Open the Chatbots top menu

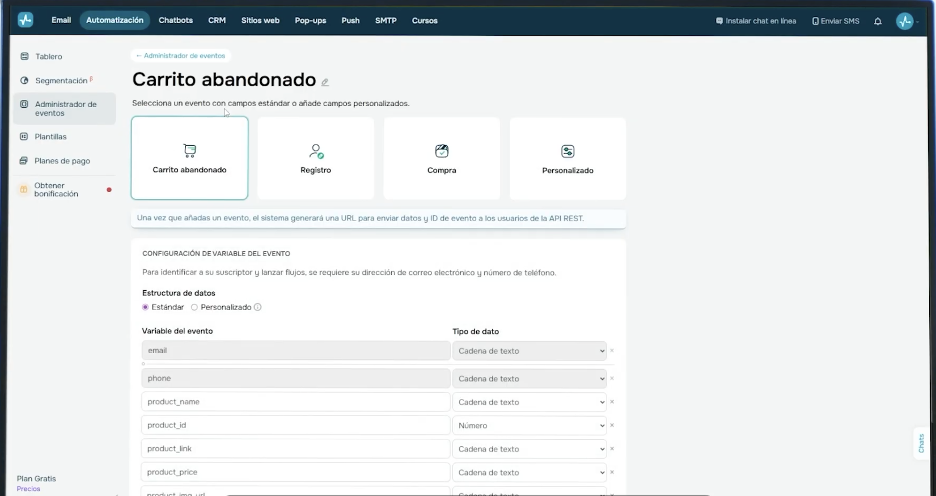176,20
